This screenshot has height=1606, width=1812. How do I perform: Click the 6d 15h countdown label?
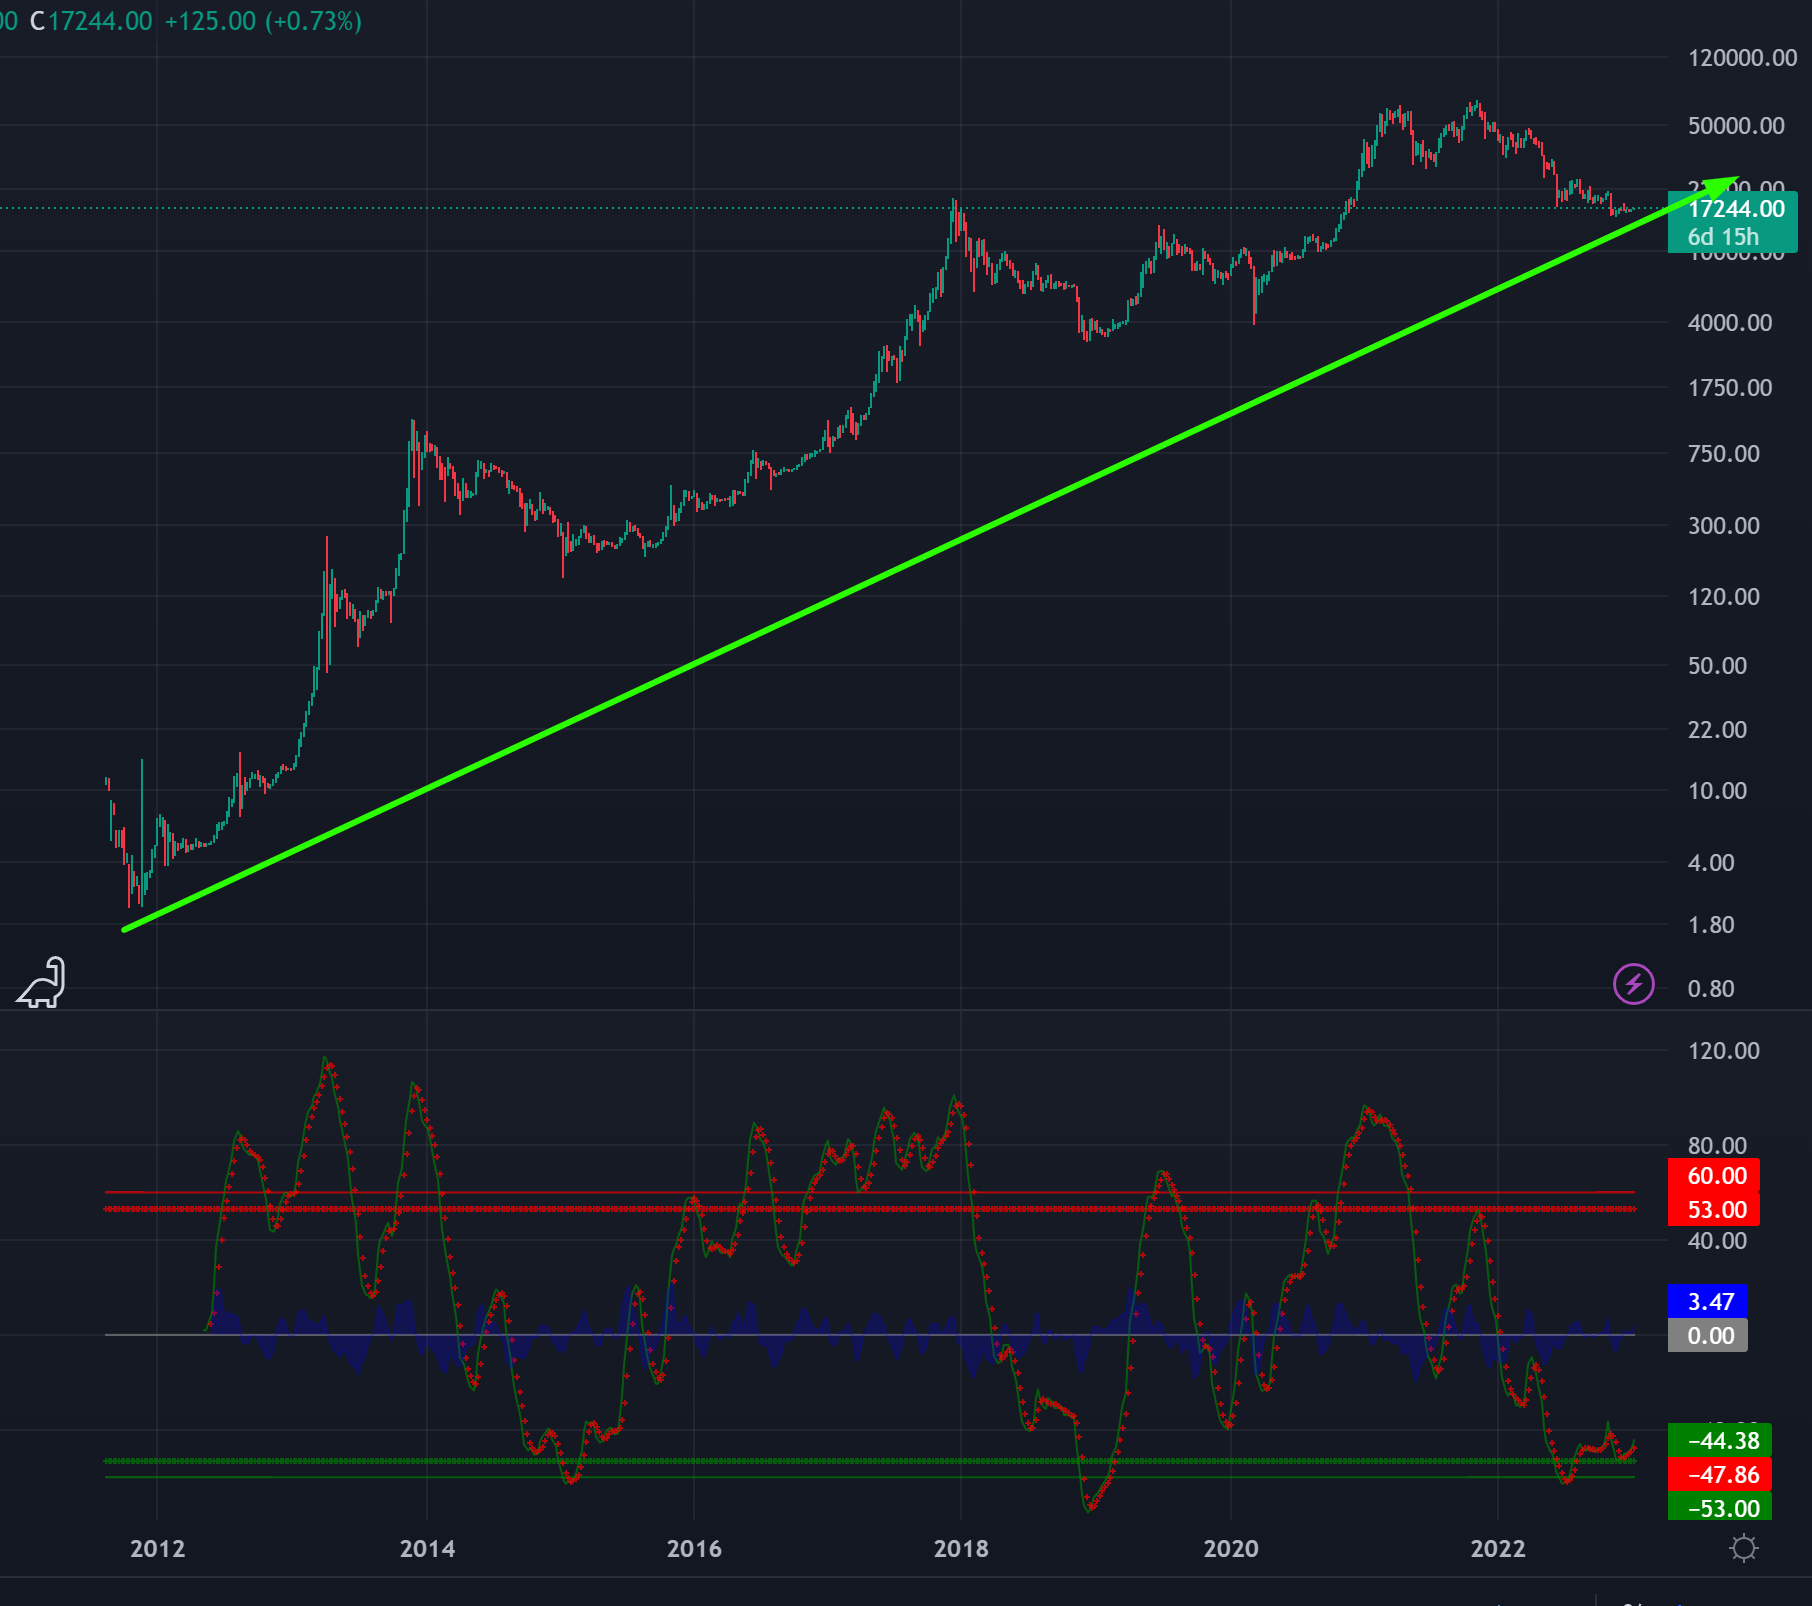tap(1722, 237)
